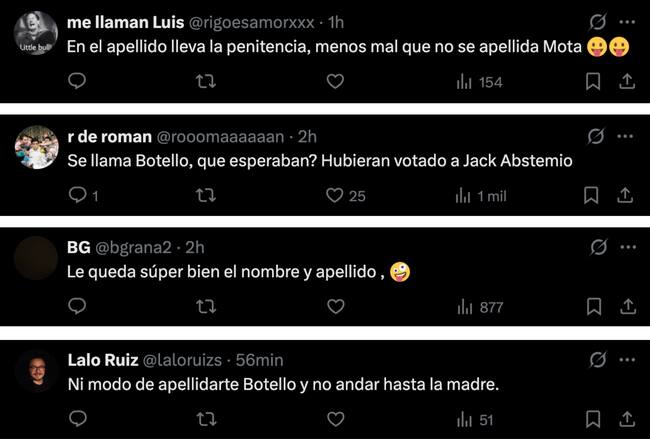Repost the tweet by me llaman Luis
650x439 pixels.
click(207, 82)
